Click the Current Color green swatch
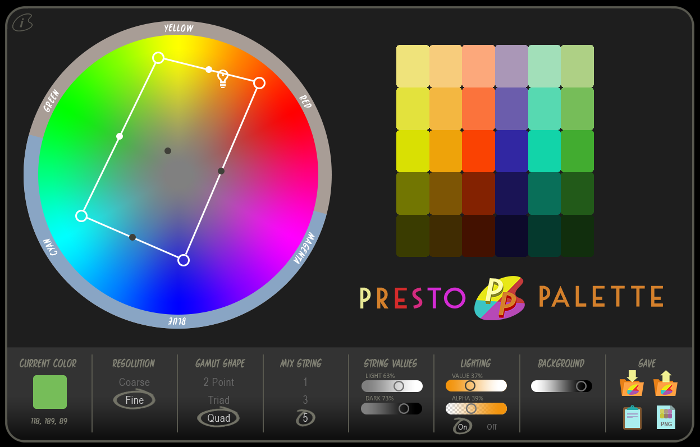The image size is (700, 447). pyautogui.click(x=50, y=392)
